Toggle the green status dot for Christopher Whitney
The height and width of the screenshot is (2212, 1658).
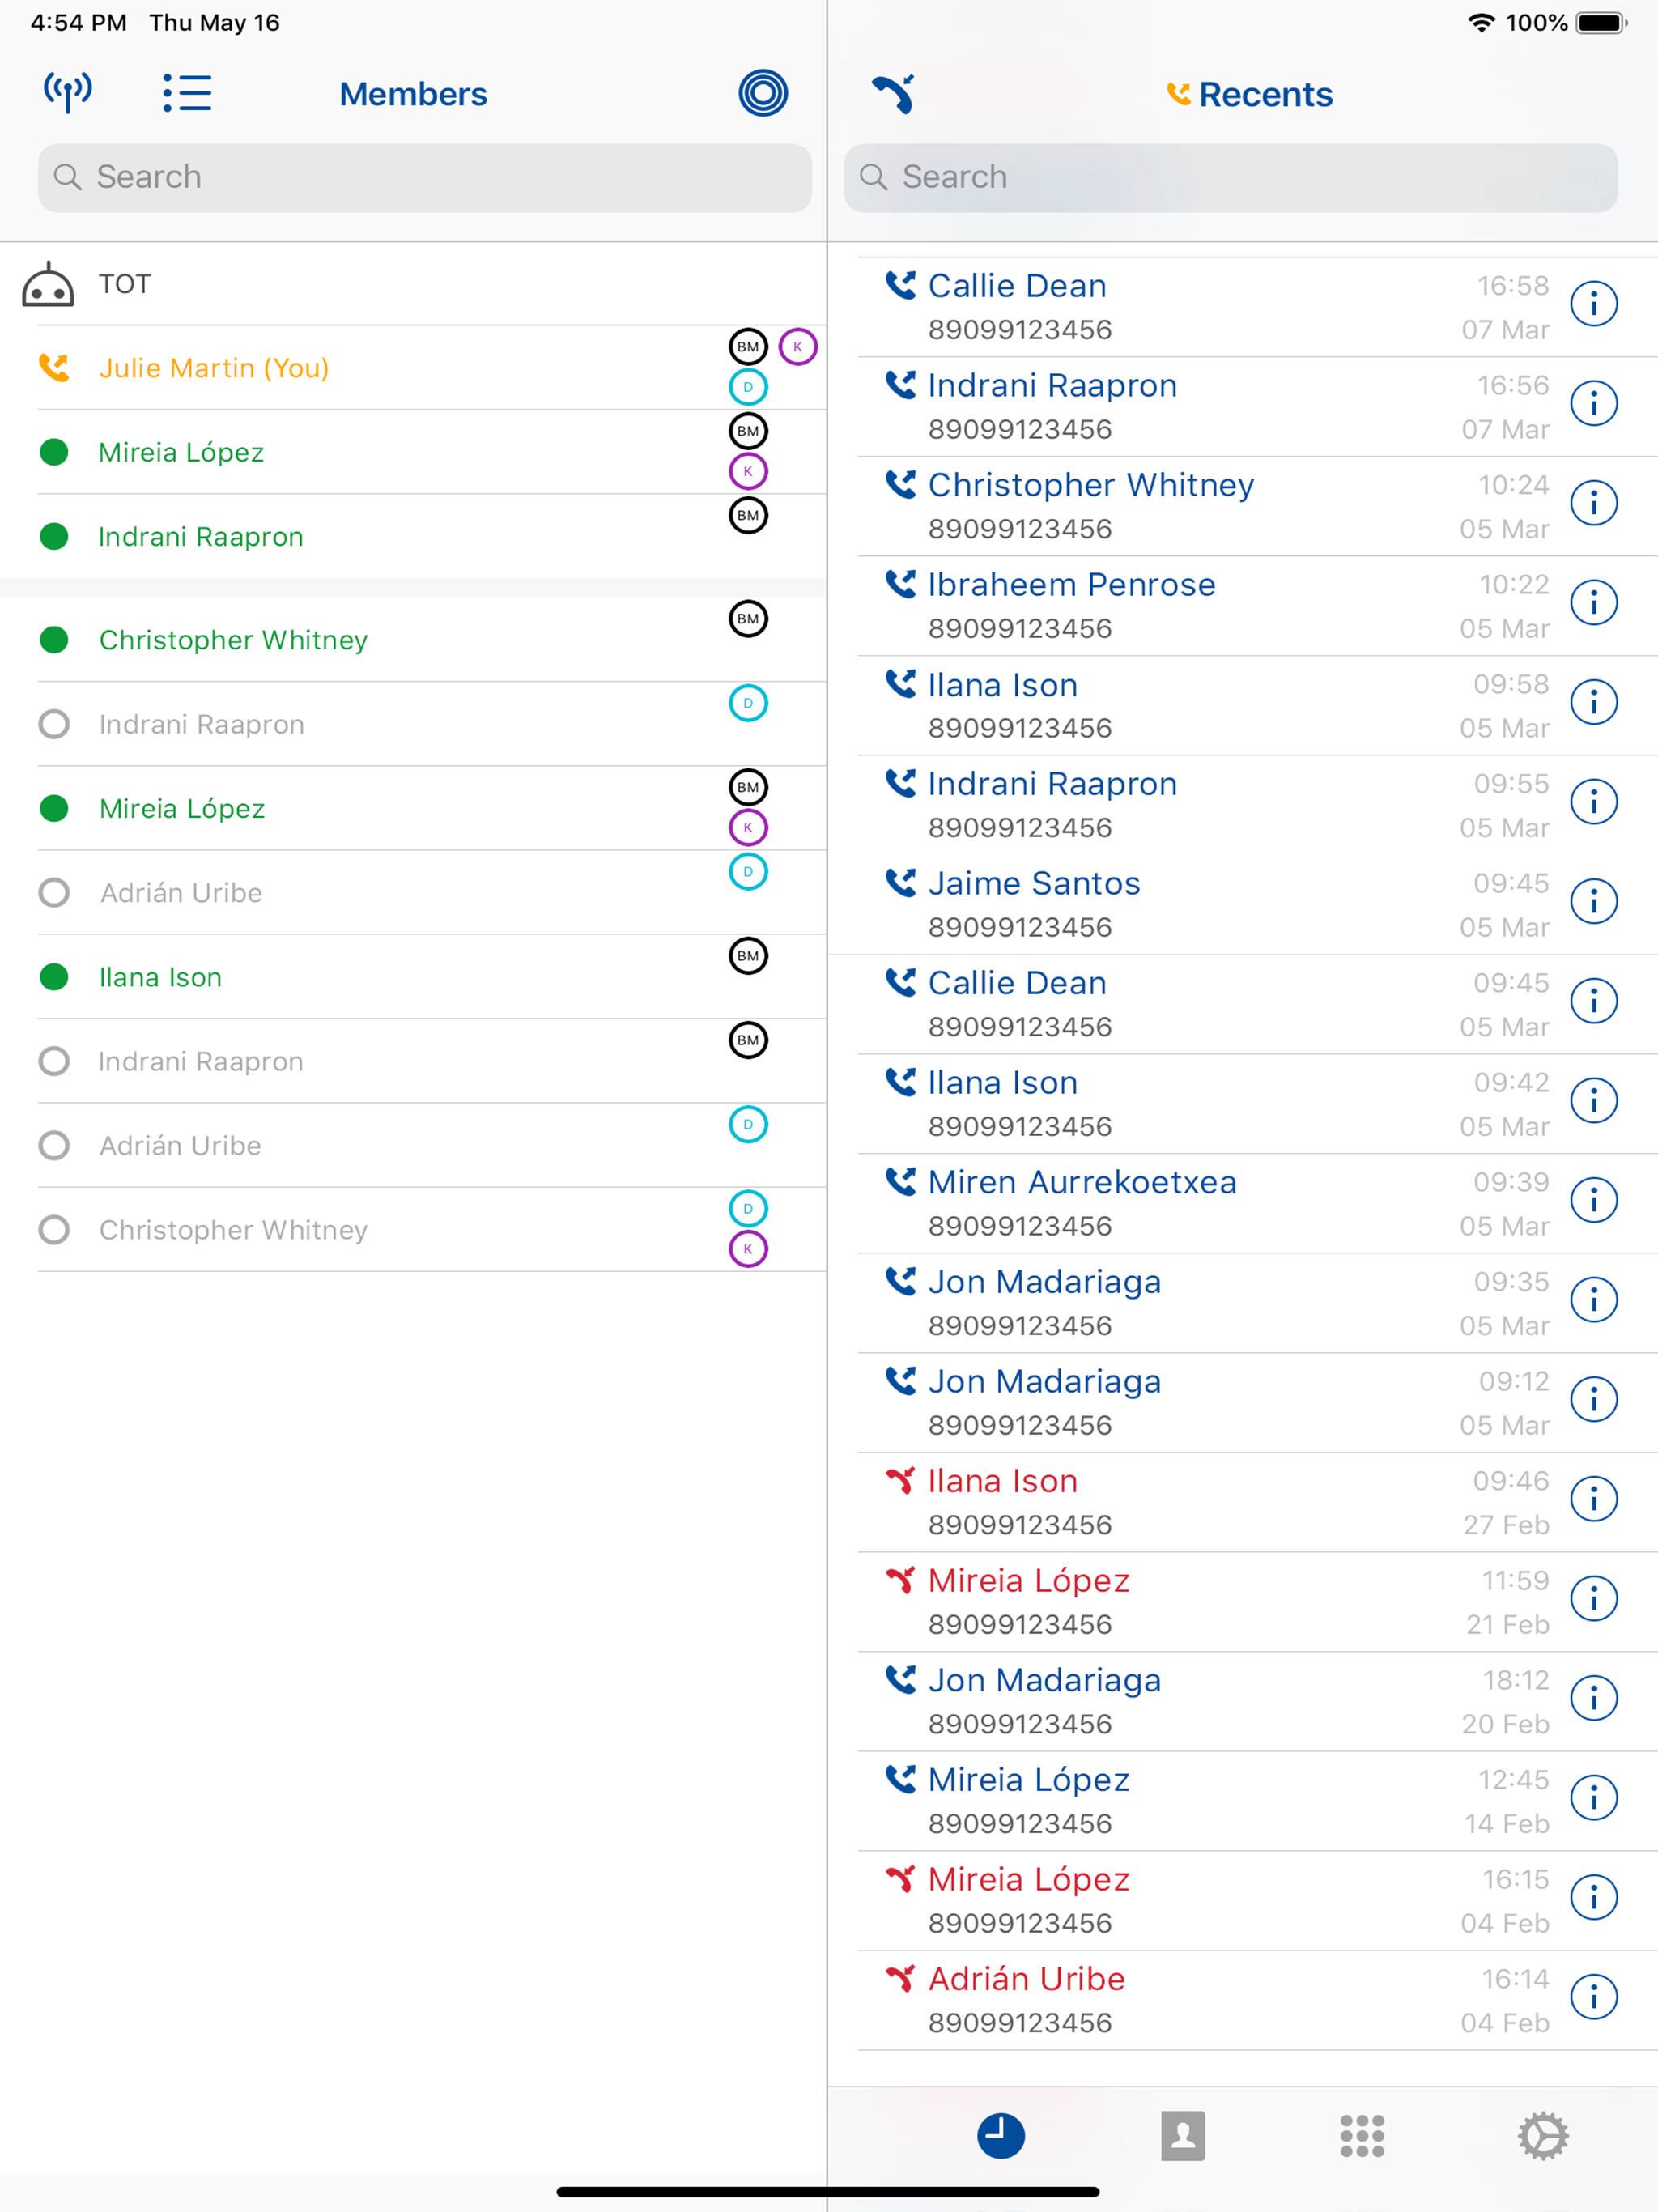(x=54, y=640)
